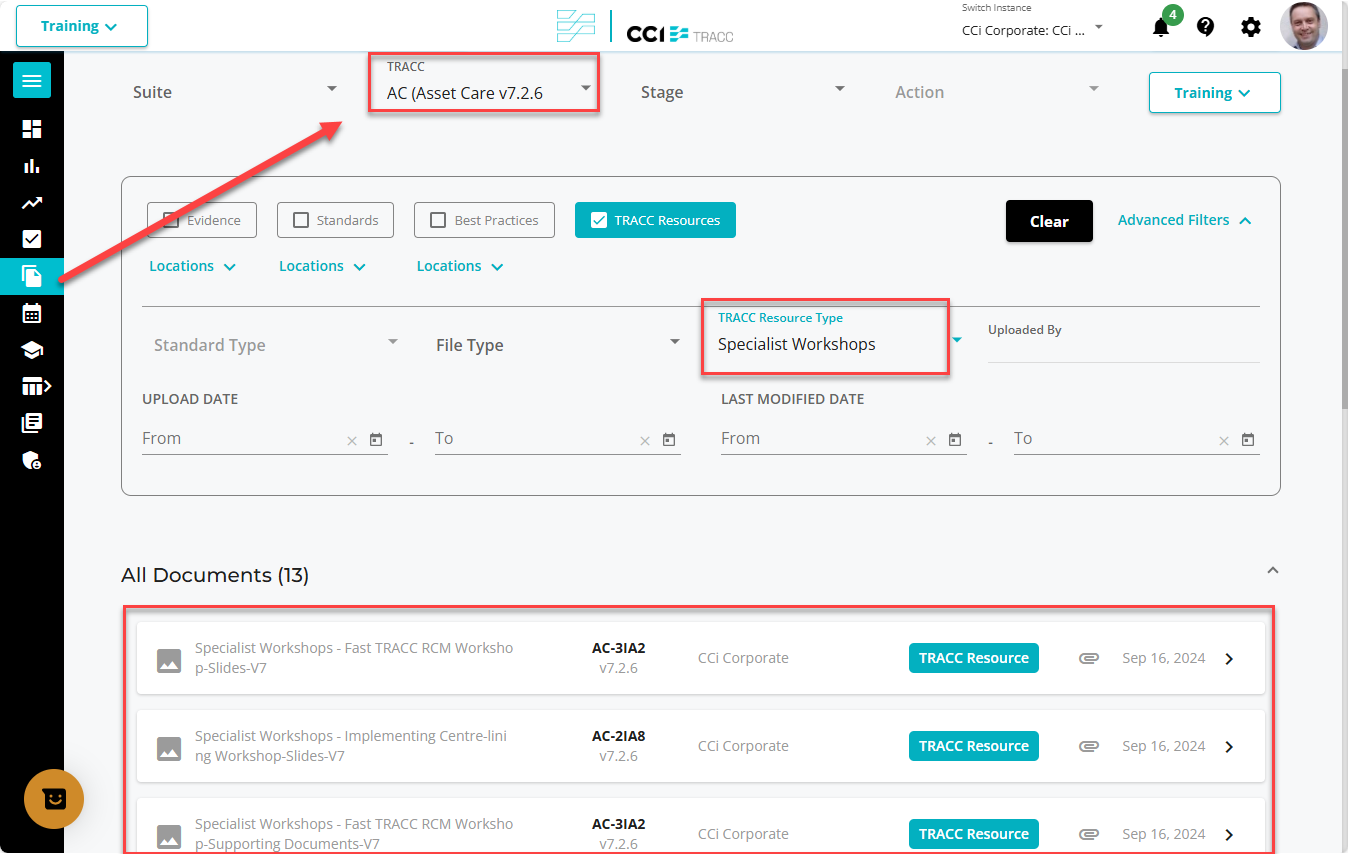Open the settings gear icon

[x=1250, y=27]
